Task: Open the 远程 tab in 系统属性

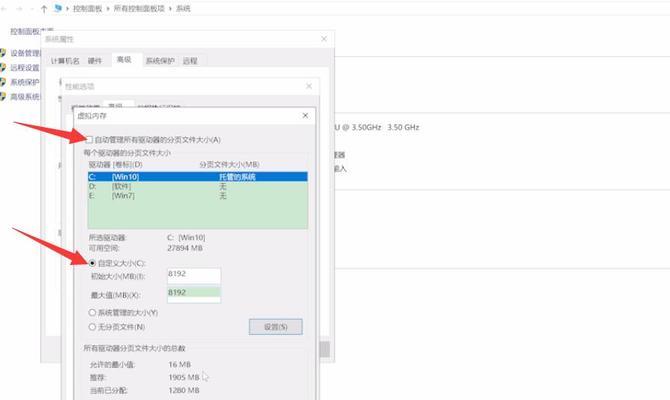Action: pos(190,61)
